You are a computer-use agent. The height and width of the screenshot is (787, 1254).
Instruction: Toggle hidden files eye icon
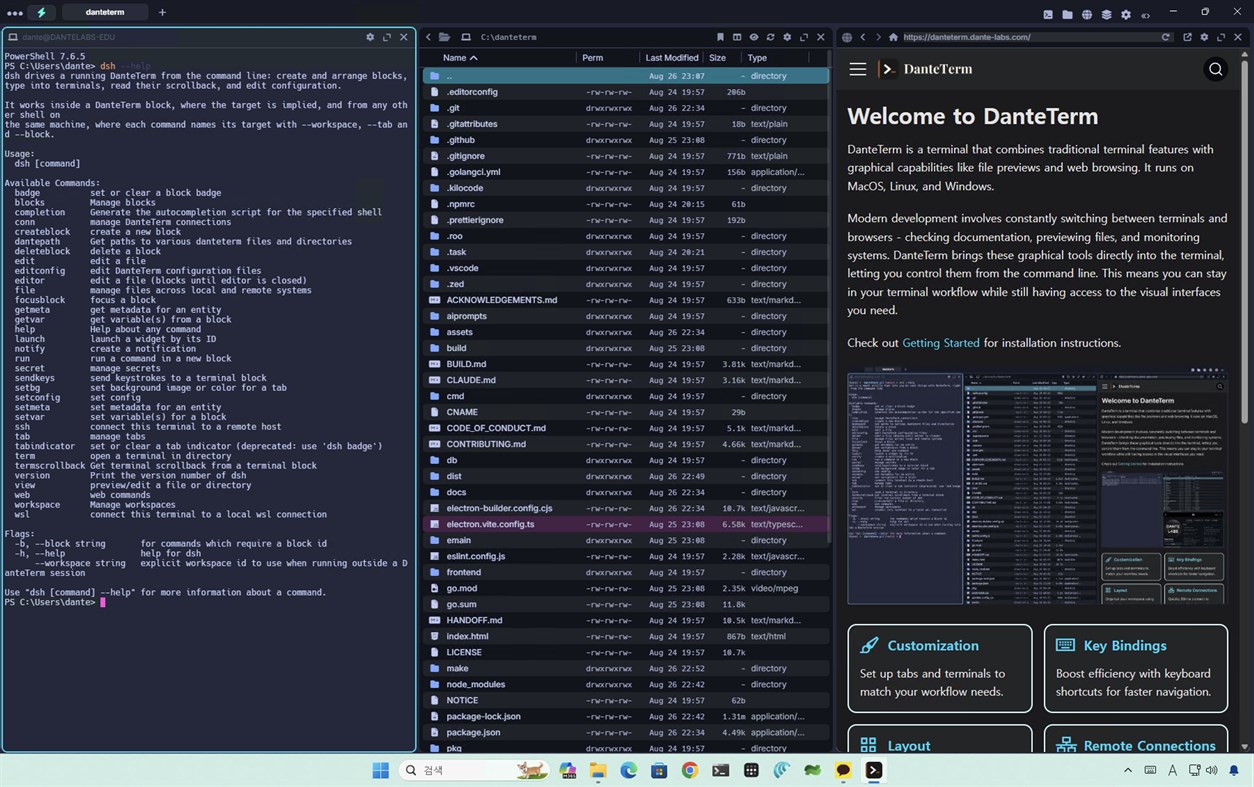[754, 37]
